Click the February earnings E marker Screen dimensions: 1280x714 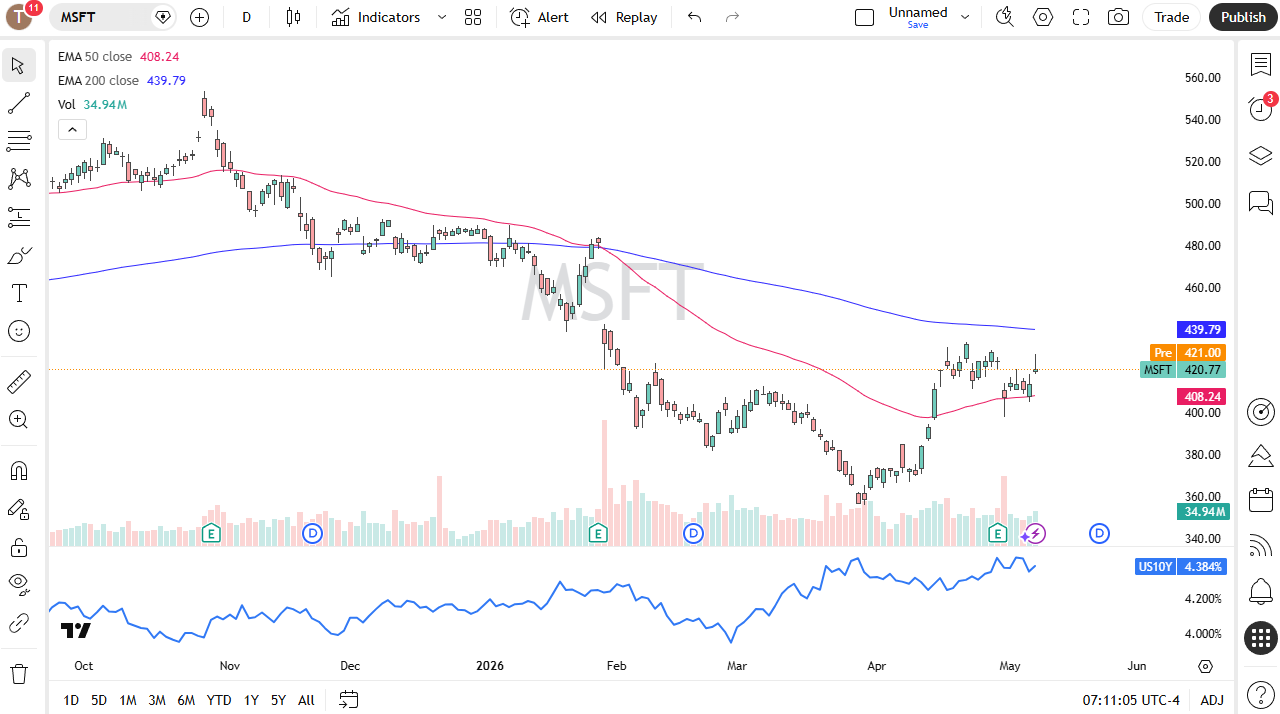[598, 533]
